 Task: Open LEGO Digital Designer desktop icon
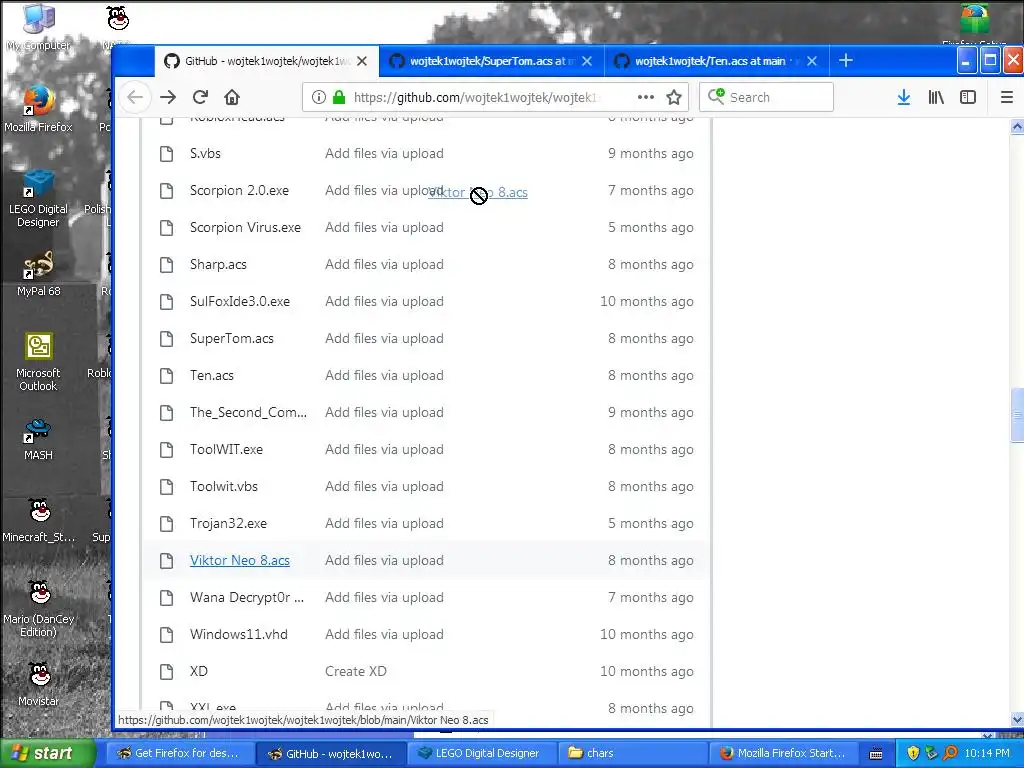[38, 199]
